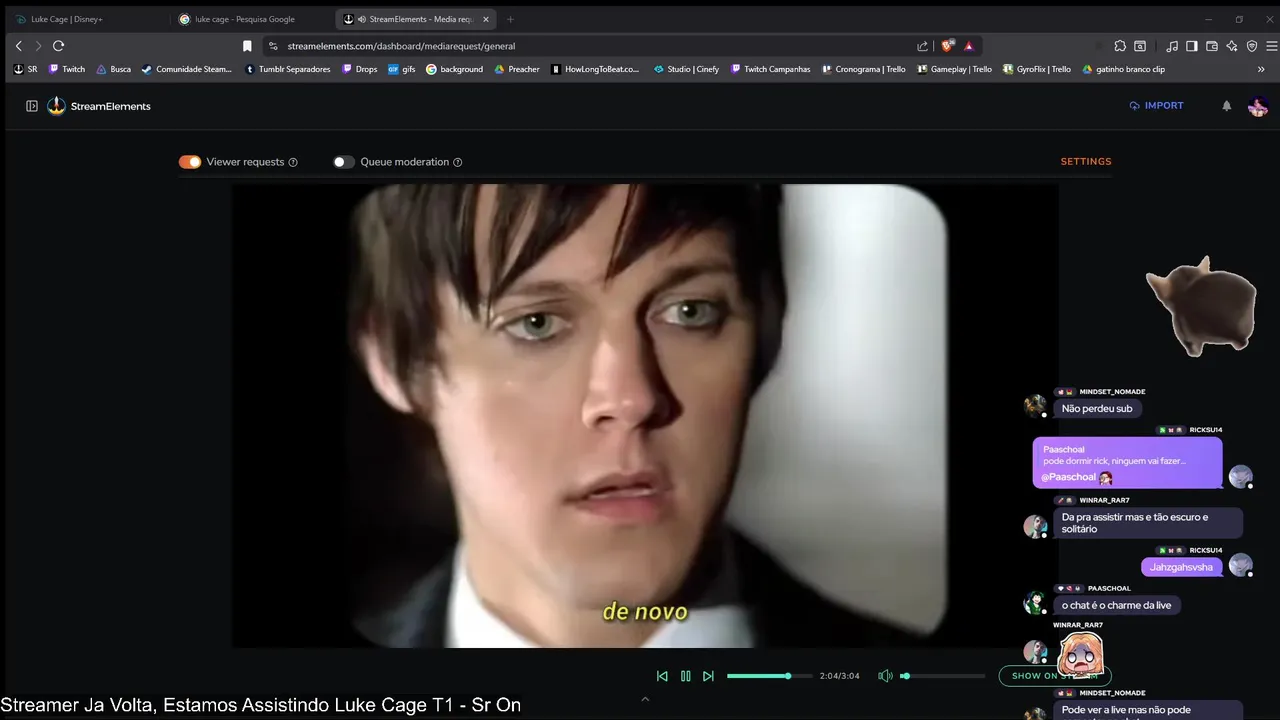Close the StreamElements browser tab
1280x720 pixels.
[x=486, y=19]
